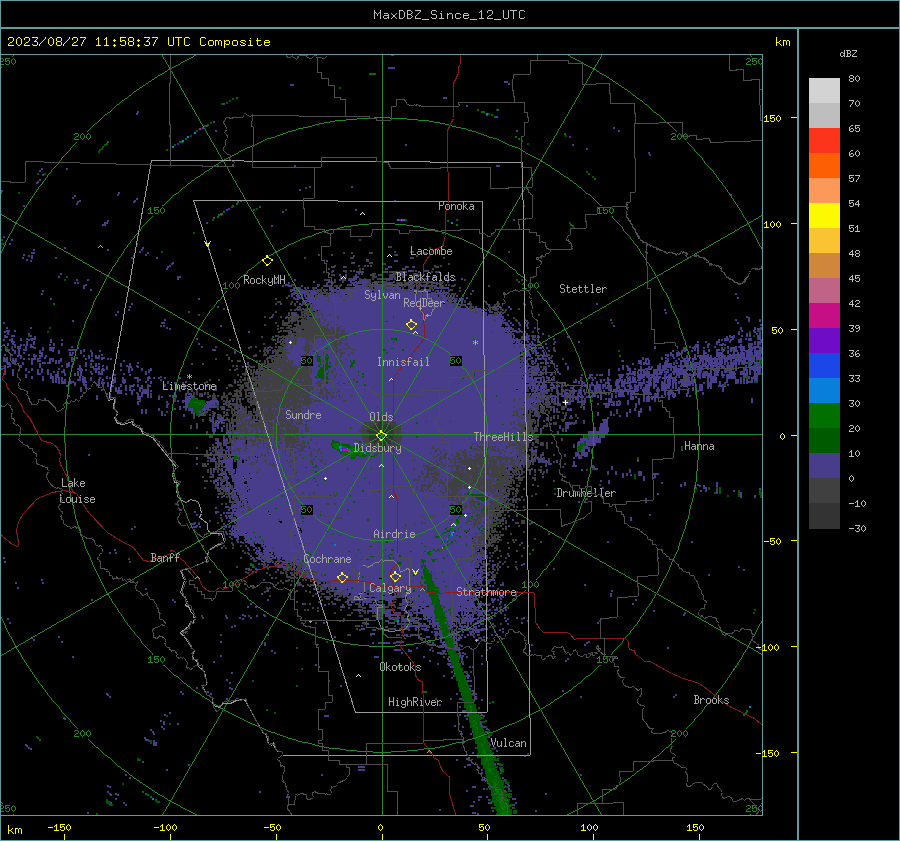Click the Airdrie city label
The height and width of the screenshot is (841, 900).
[x=394, y=534]
